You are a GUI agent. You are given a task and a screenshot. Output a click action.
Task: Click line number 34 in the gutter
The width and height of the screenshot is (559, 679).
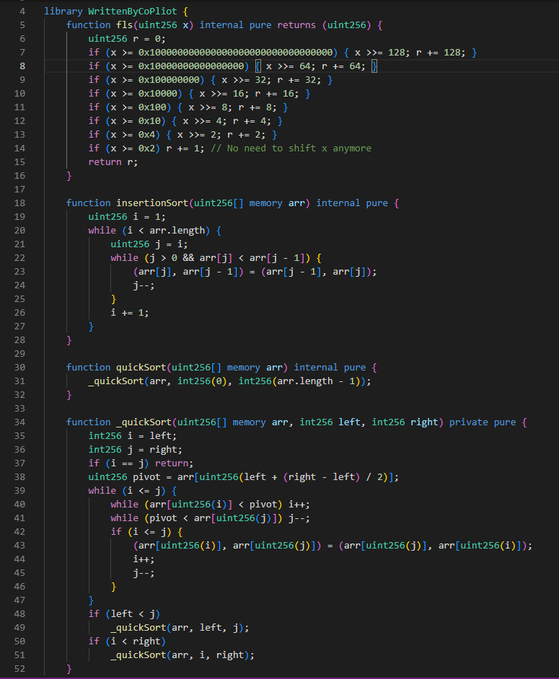coord(19,422)
